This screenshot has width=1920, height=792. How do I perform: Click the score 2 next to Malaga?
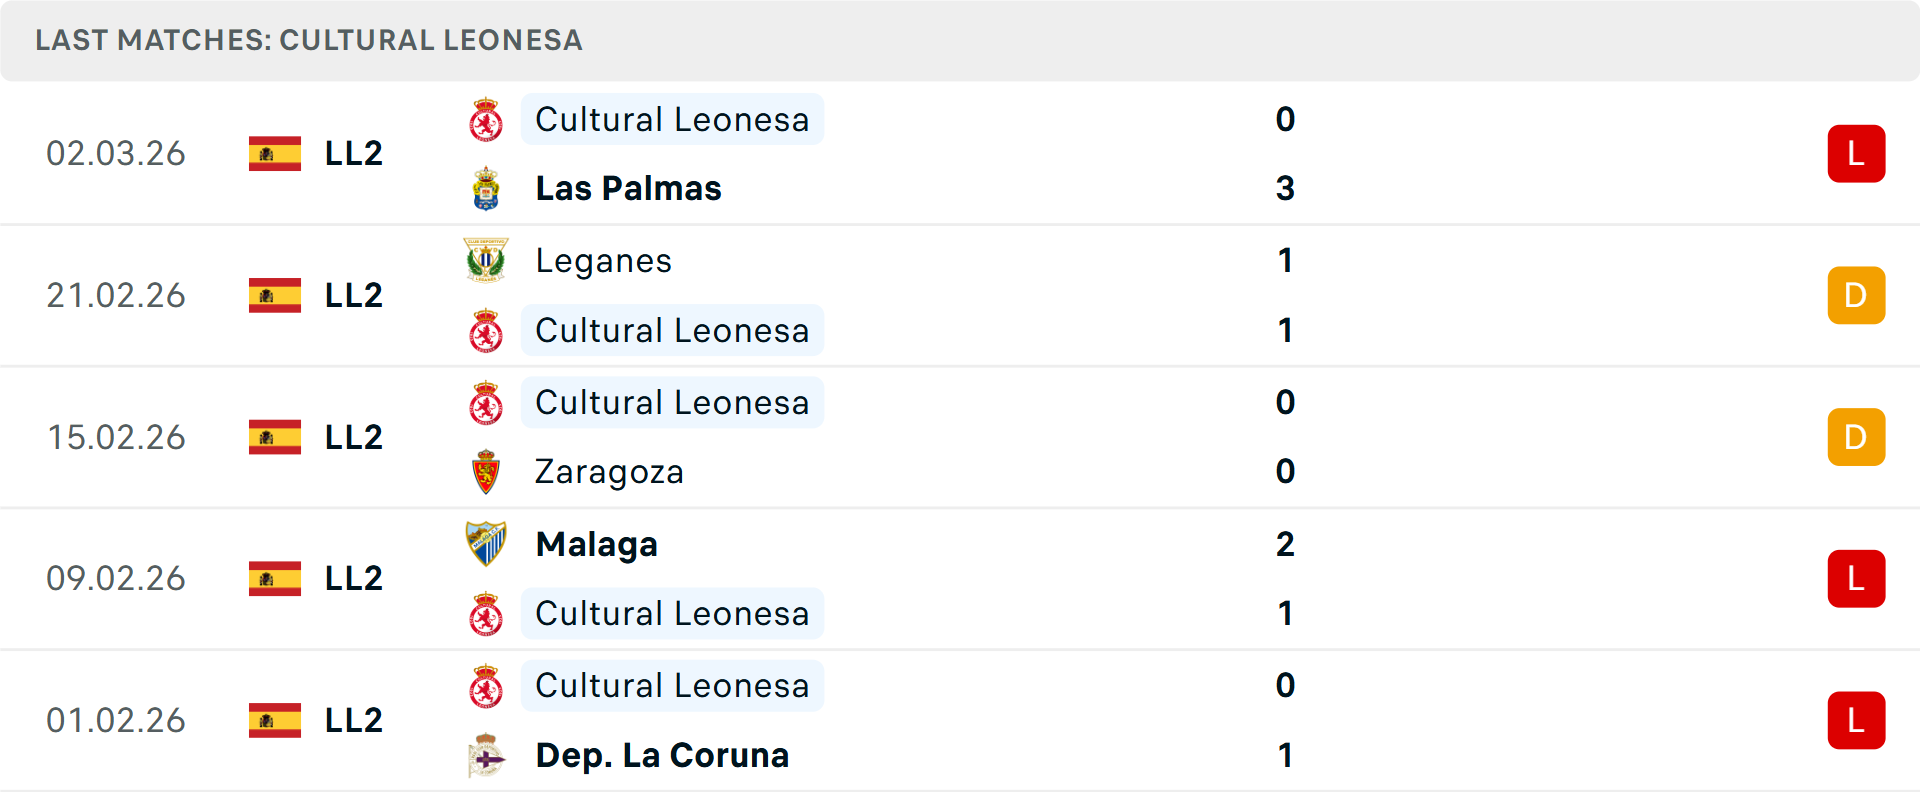1285,544
